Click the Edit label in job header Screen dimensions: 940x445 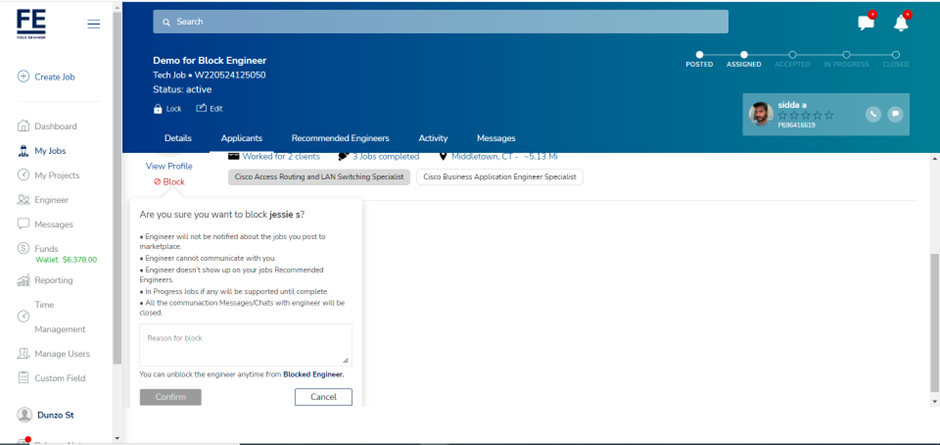(x=216, y=109)
